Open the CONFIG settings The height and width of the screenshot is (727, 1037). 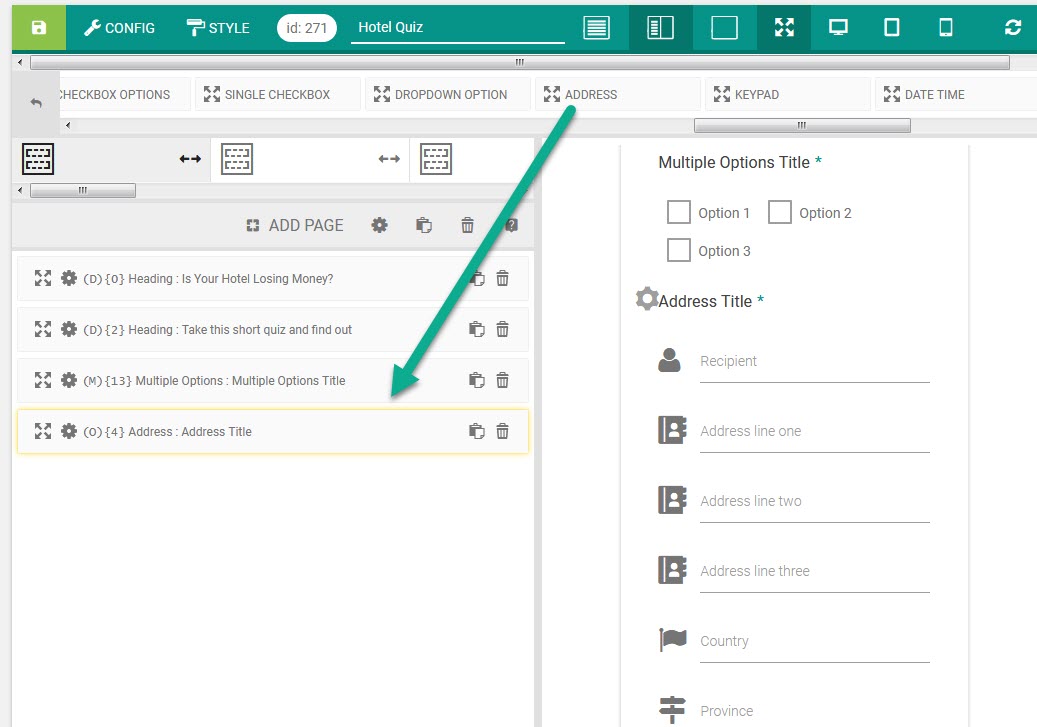[x=120, y=28]
